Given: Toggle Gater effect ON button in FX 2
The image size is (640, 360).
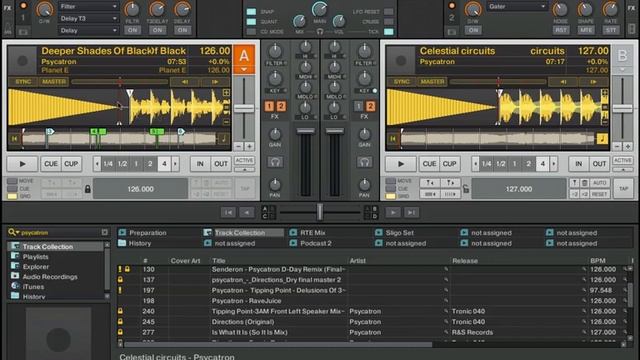Looking at the screenshot, I should click(x=473, y=30).
